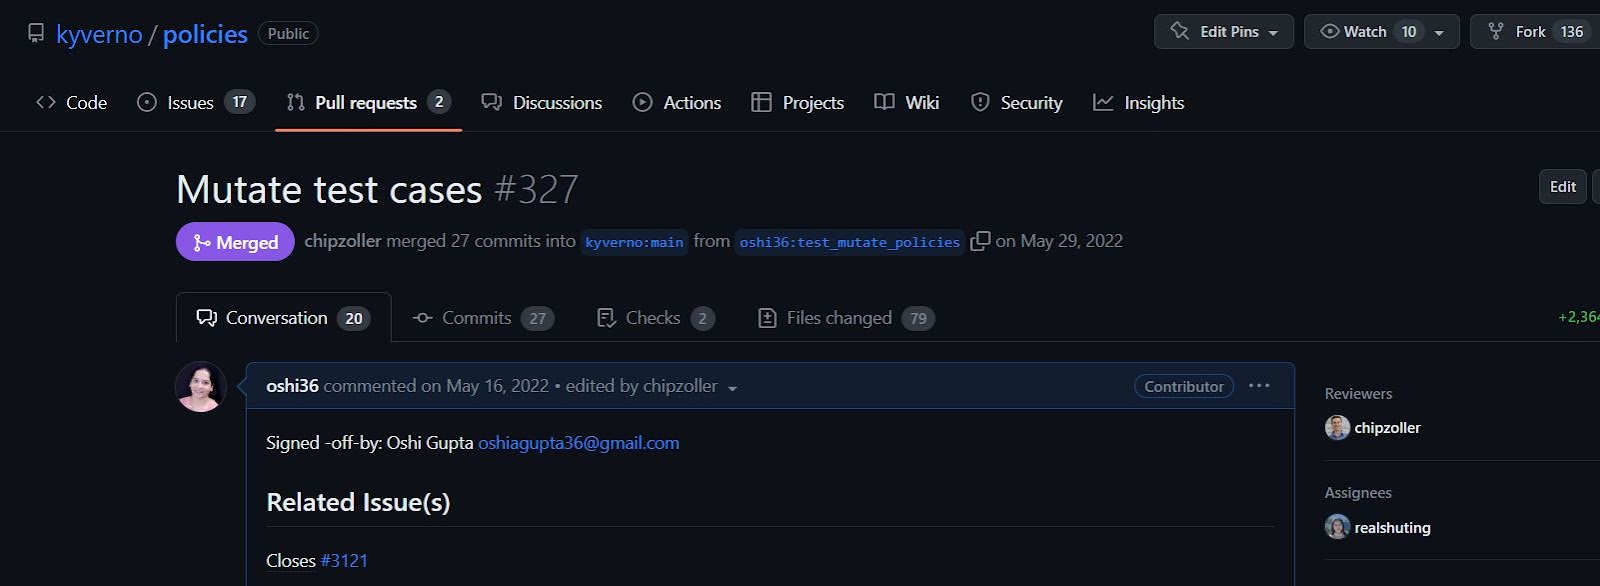The image size is (1600, 586).
Task: Click the oshiagupta36@gmail.com email link
Action: click(578, 443)
